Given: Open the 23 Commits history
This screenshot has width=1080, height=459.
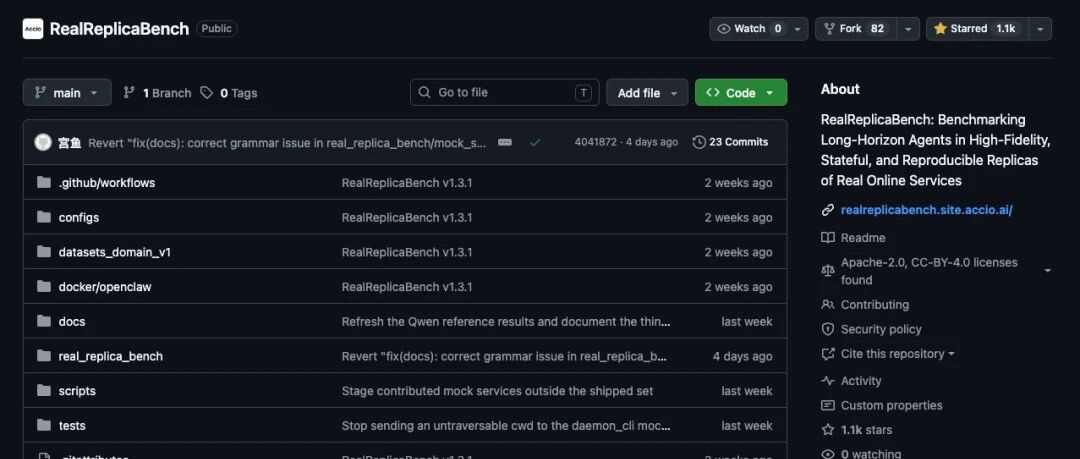Looking at the screenshot, I should 730,142.
